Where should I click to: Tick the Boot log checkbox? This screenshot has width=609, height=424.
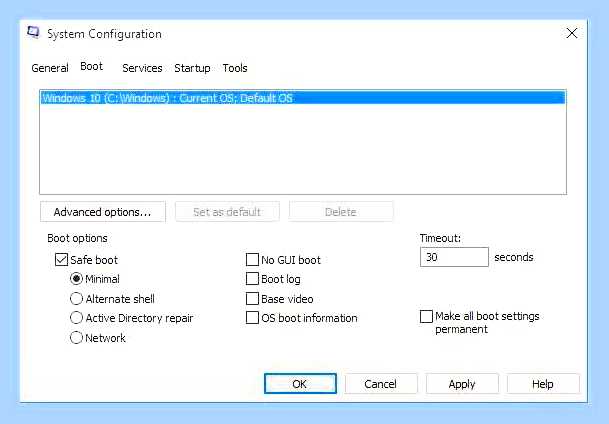pyautogui.click(x=252, y=279)
